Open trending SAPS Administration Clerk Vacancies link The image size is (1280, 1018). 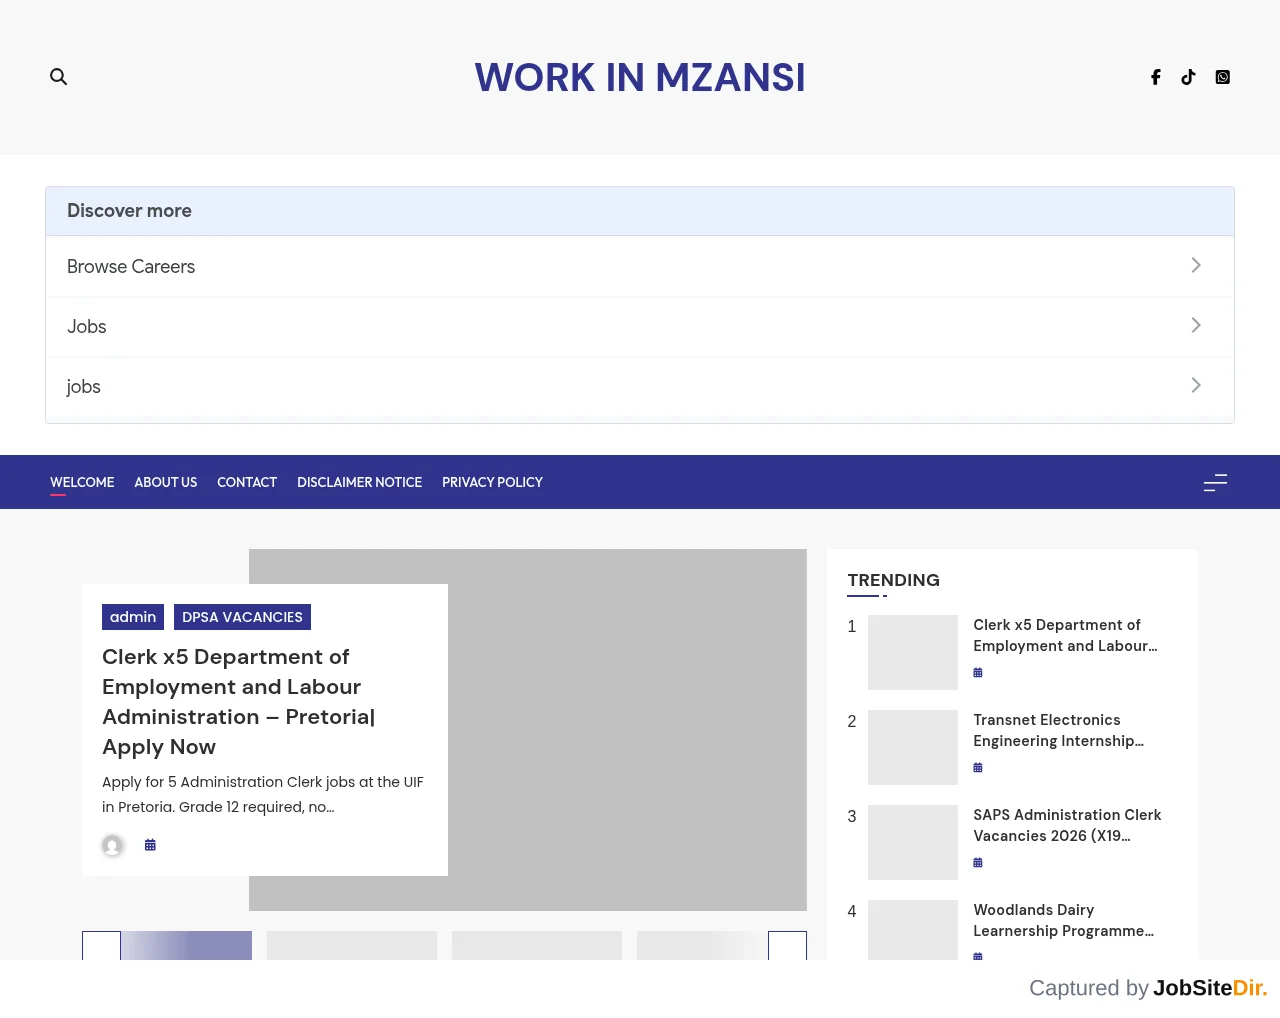point(1067,825)
